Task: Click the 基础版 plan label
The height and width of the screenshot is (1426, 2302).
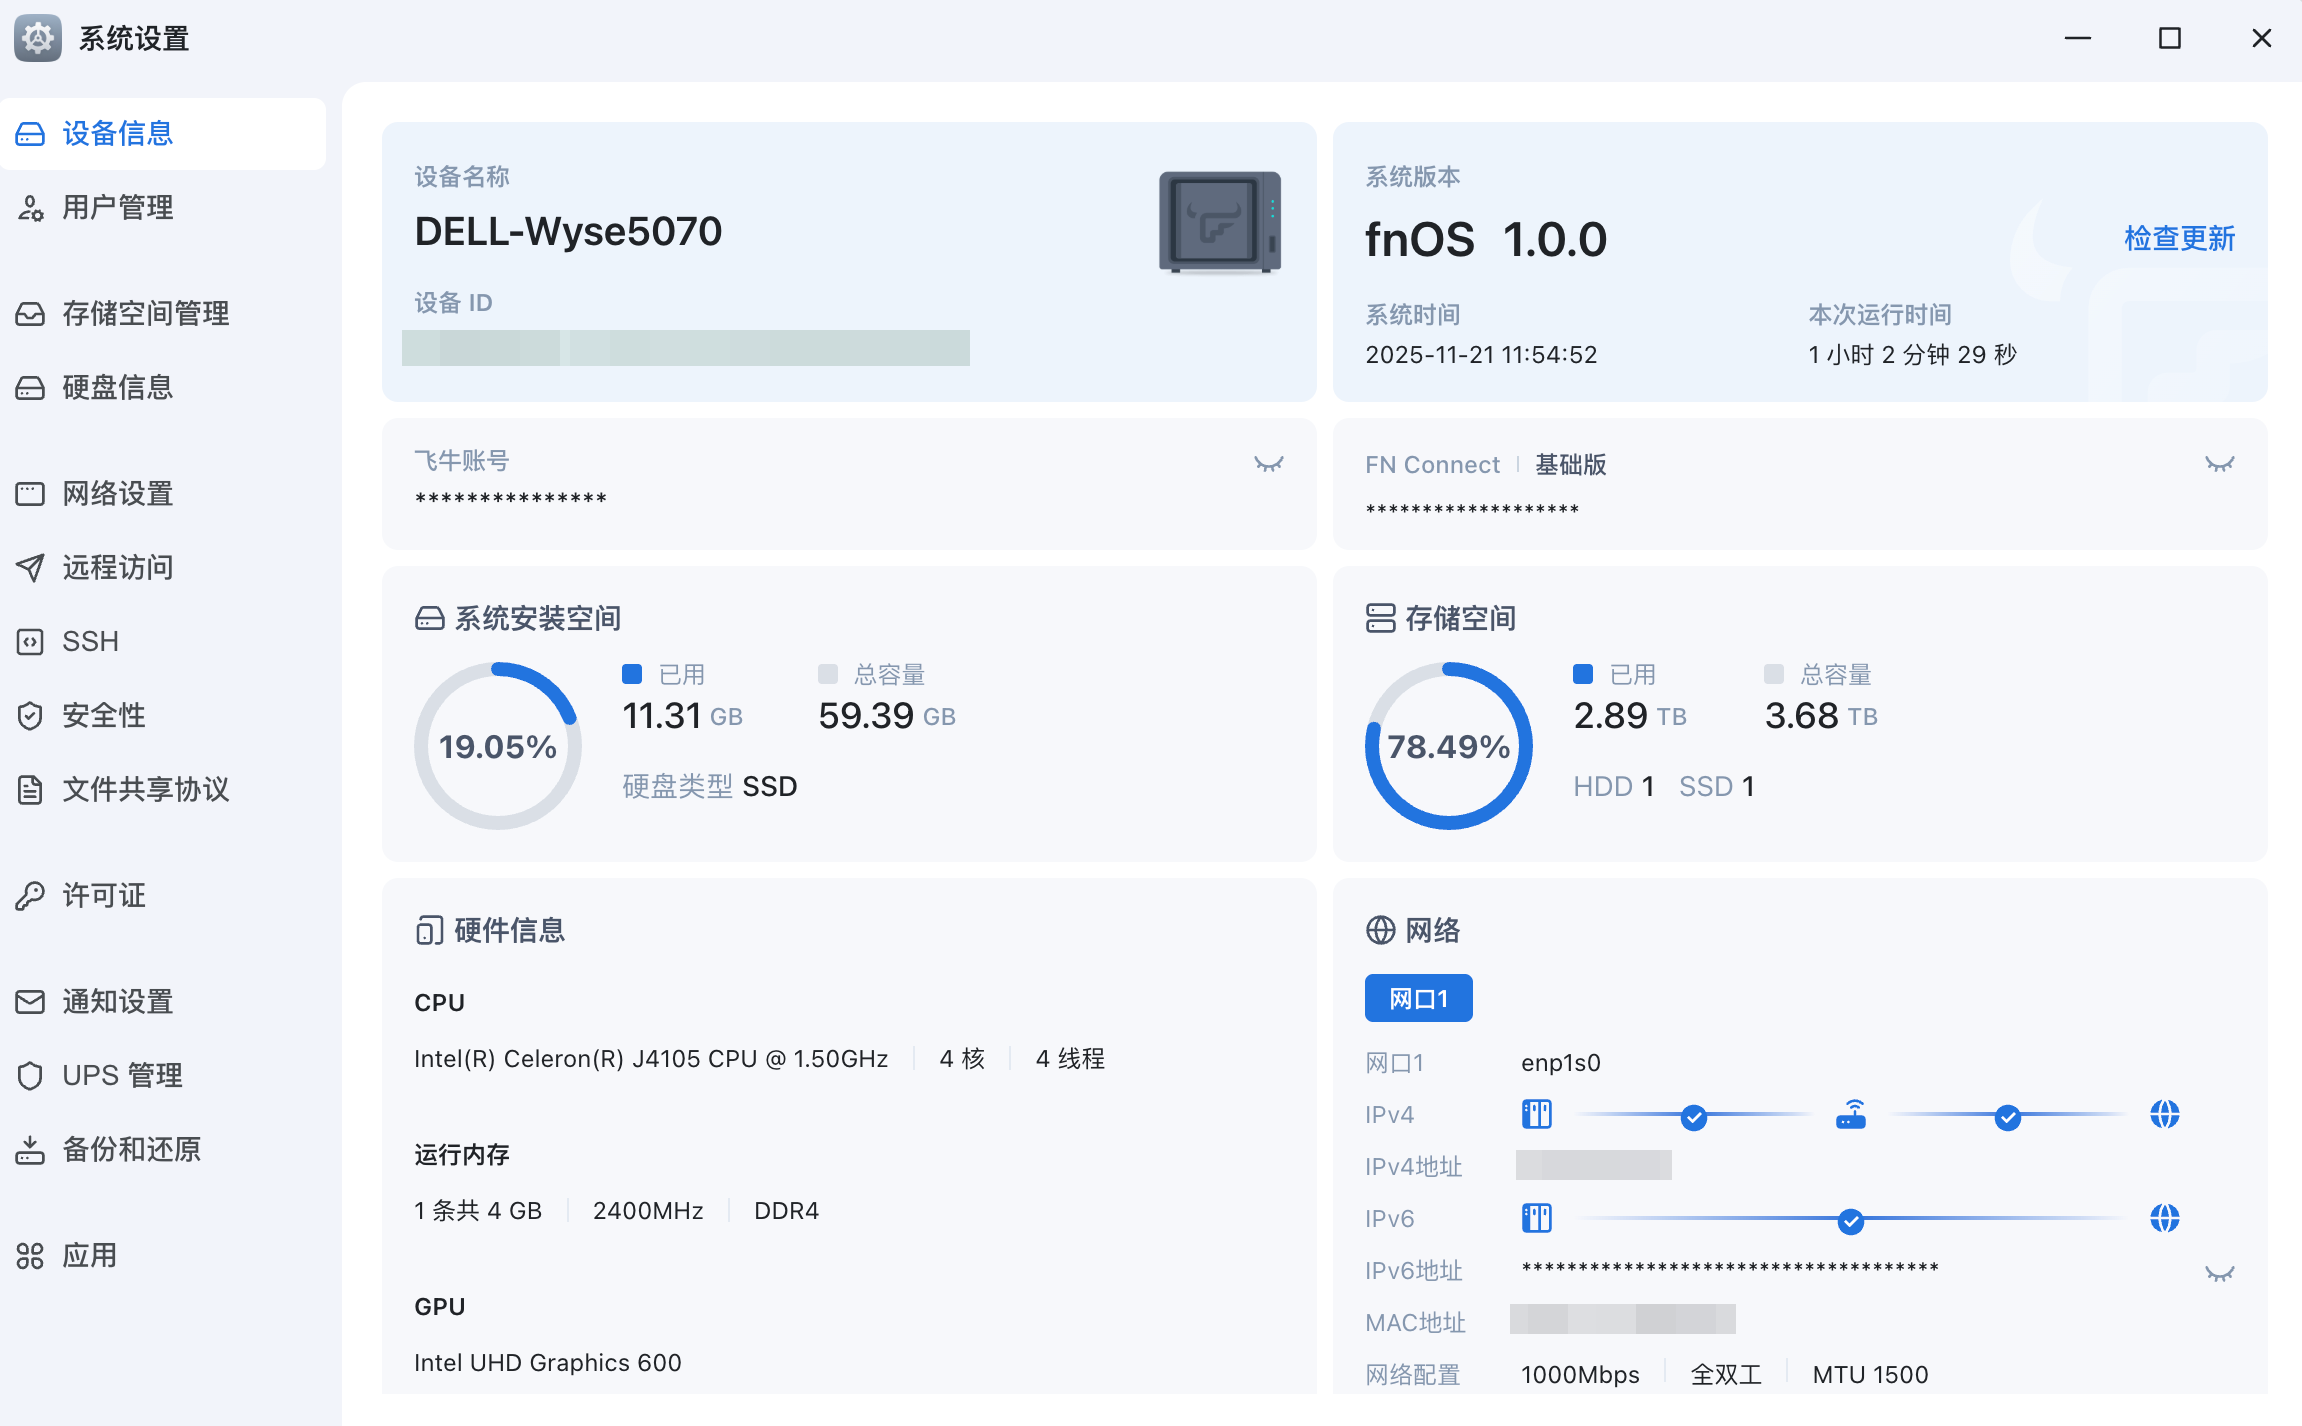Action: point(1570,465)
